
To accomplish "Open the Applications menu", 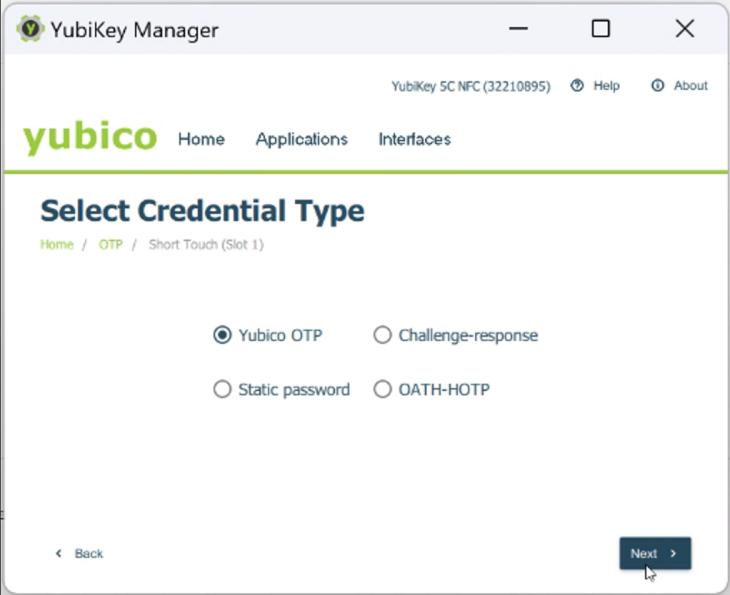I will (301, 139).
